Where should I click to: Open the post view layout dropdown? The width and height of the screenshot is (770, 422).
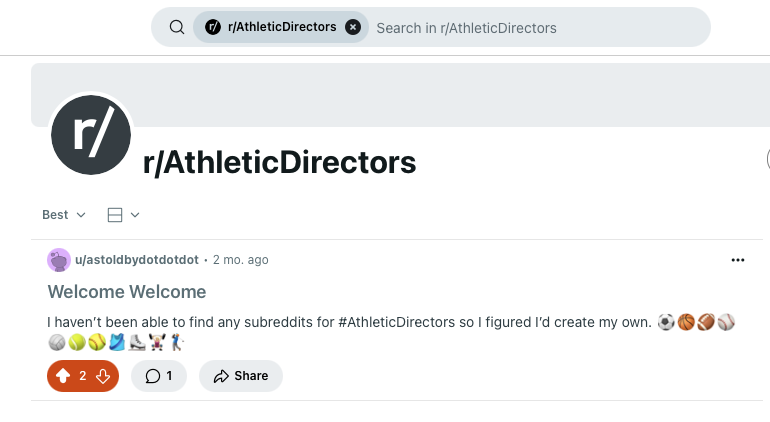coord(123,215)
